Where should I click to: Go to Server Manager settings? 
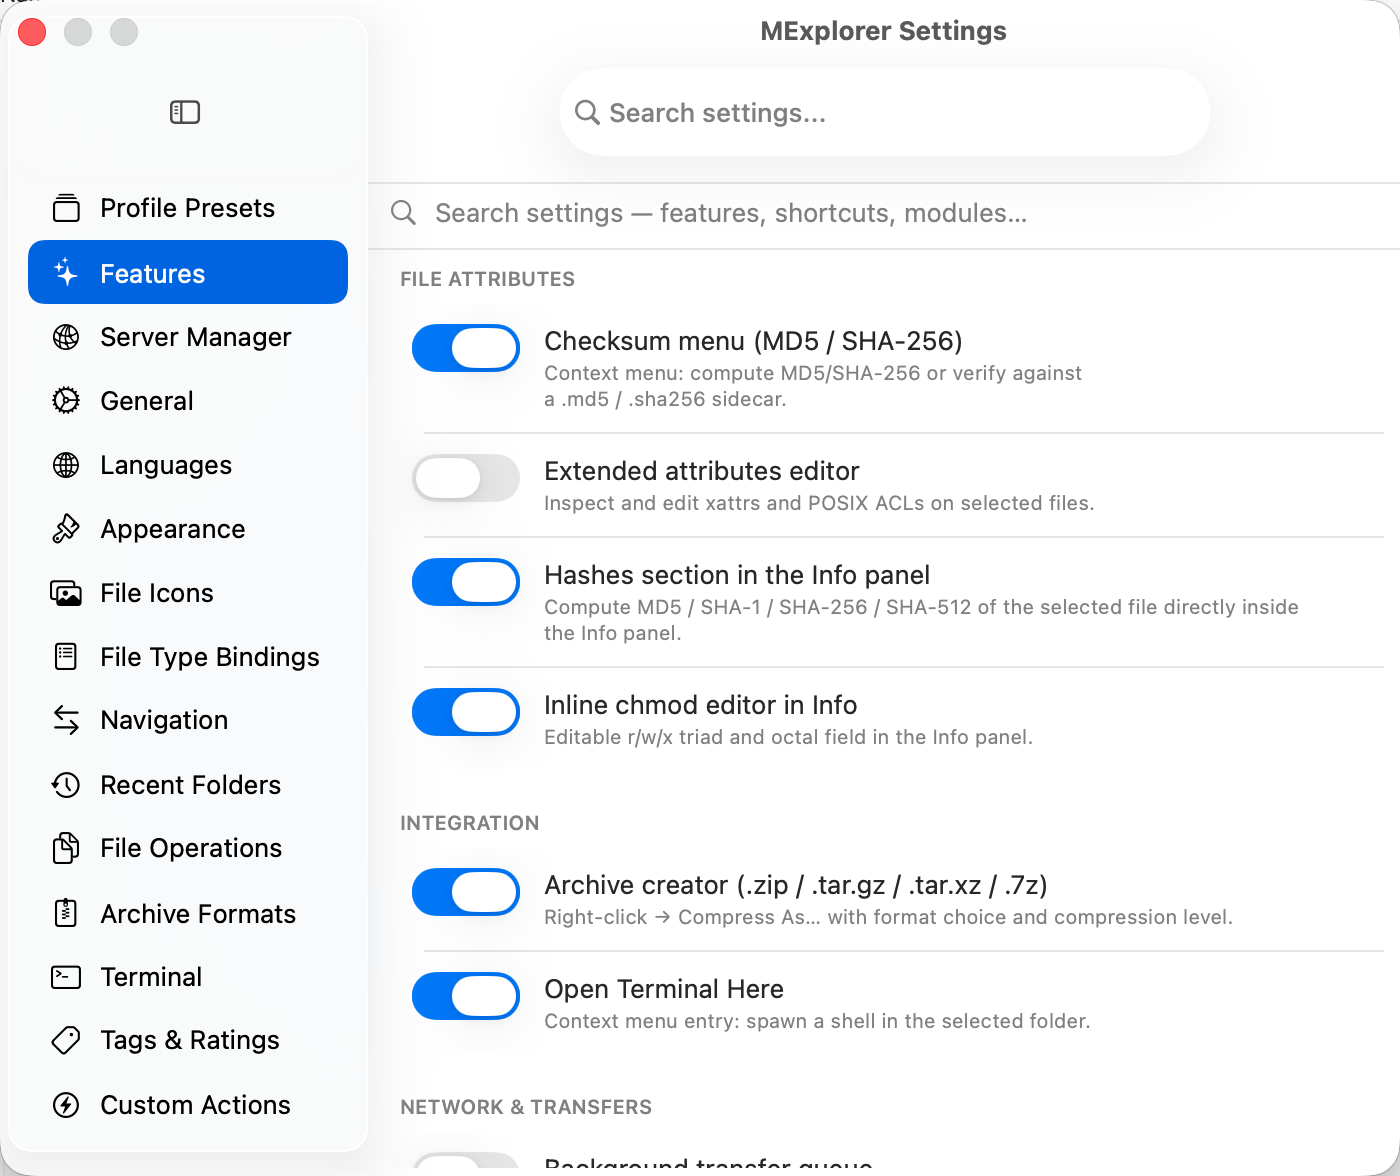(188, 337)
